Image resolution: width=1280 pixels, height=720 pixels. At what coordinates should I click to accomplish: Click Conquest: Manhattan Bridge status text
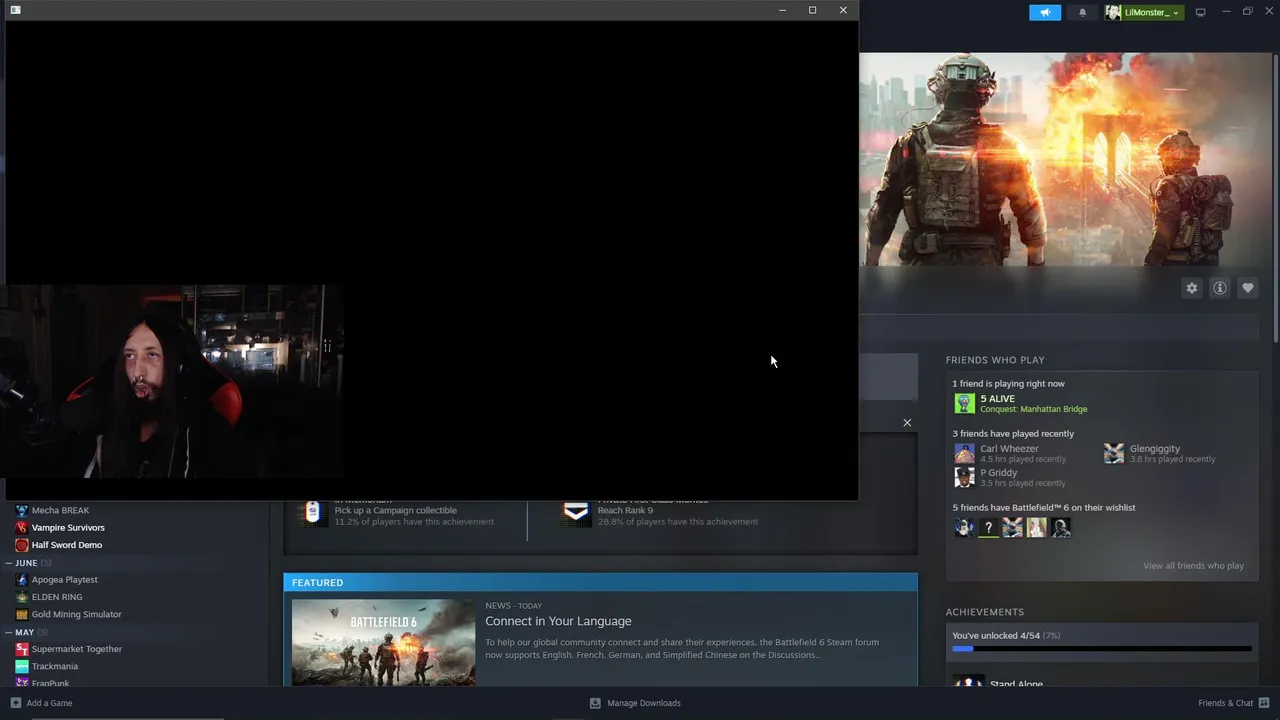point(1033,409)
